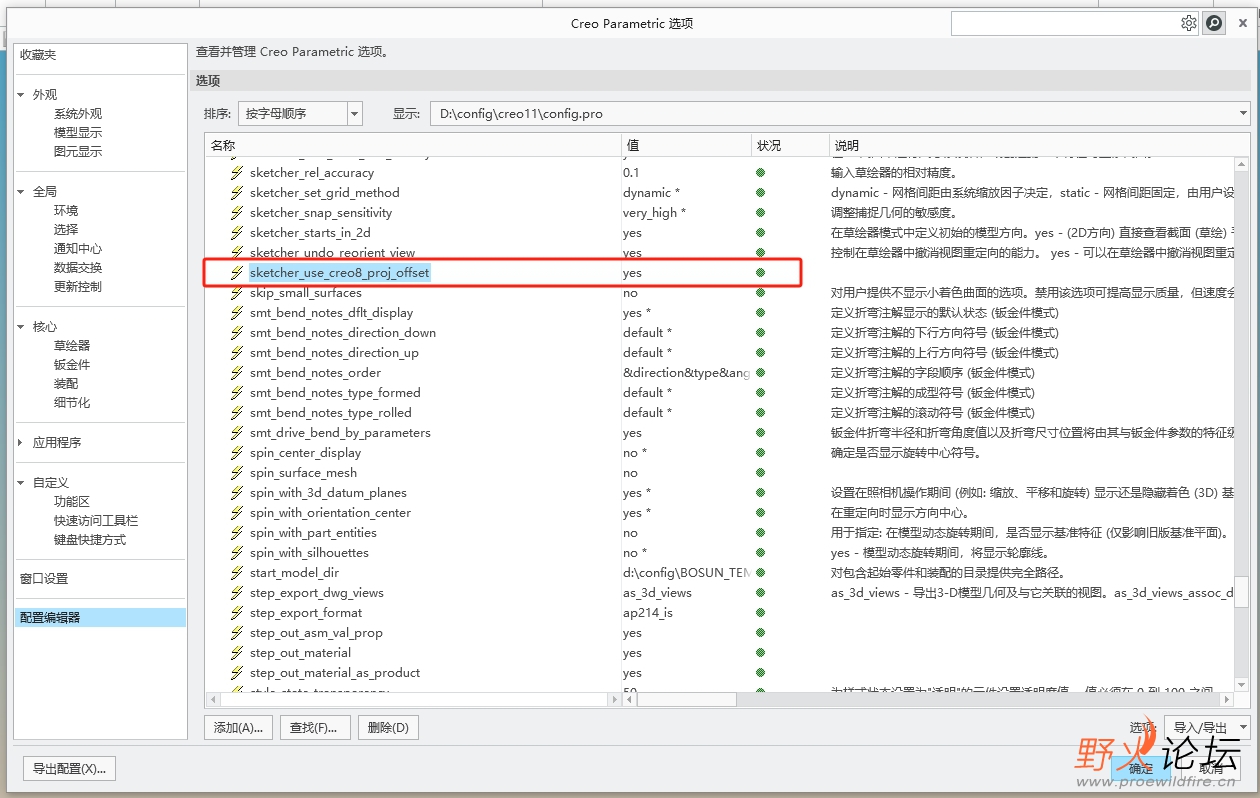Click the 说明 column header
The image size is (1260, 798).
coord(1039,146)
